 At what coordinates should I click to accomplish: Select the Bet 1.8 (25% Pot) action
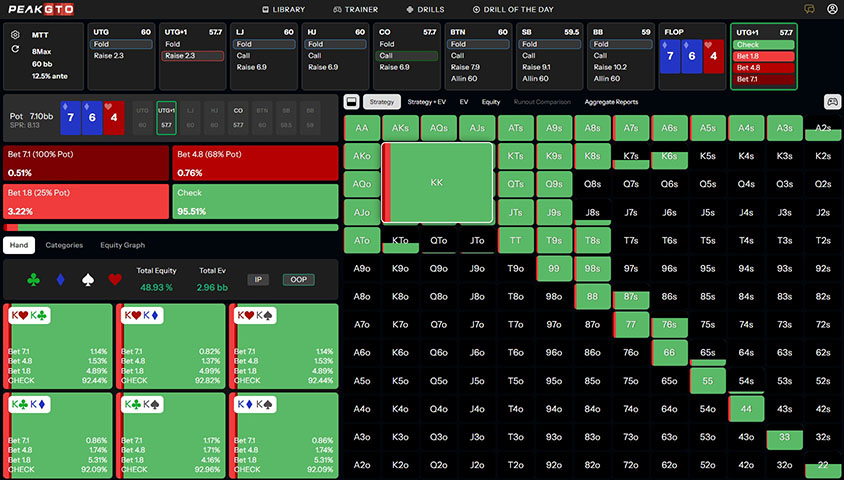[x=85, y=198]
